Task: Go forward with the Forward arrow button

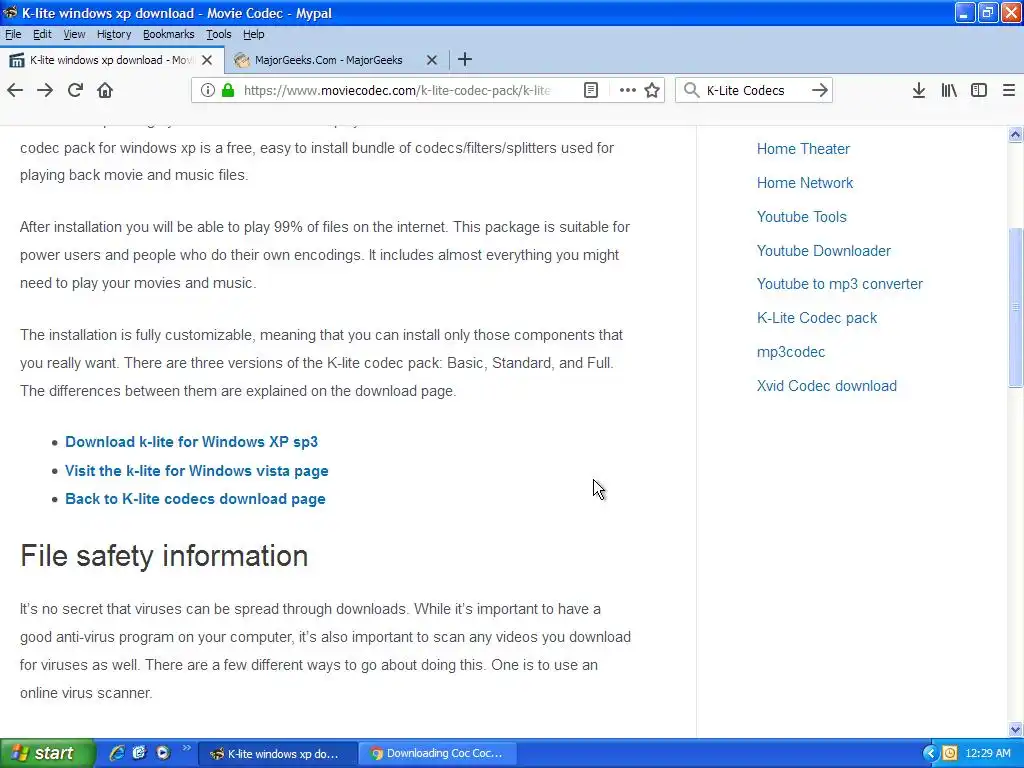Action: coord(45,90)
